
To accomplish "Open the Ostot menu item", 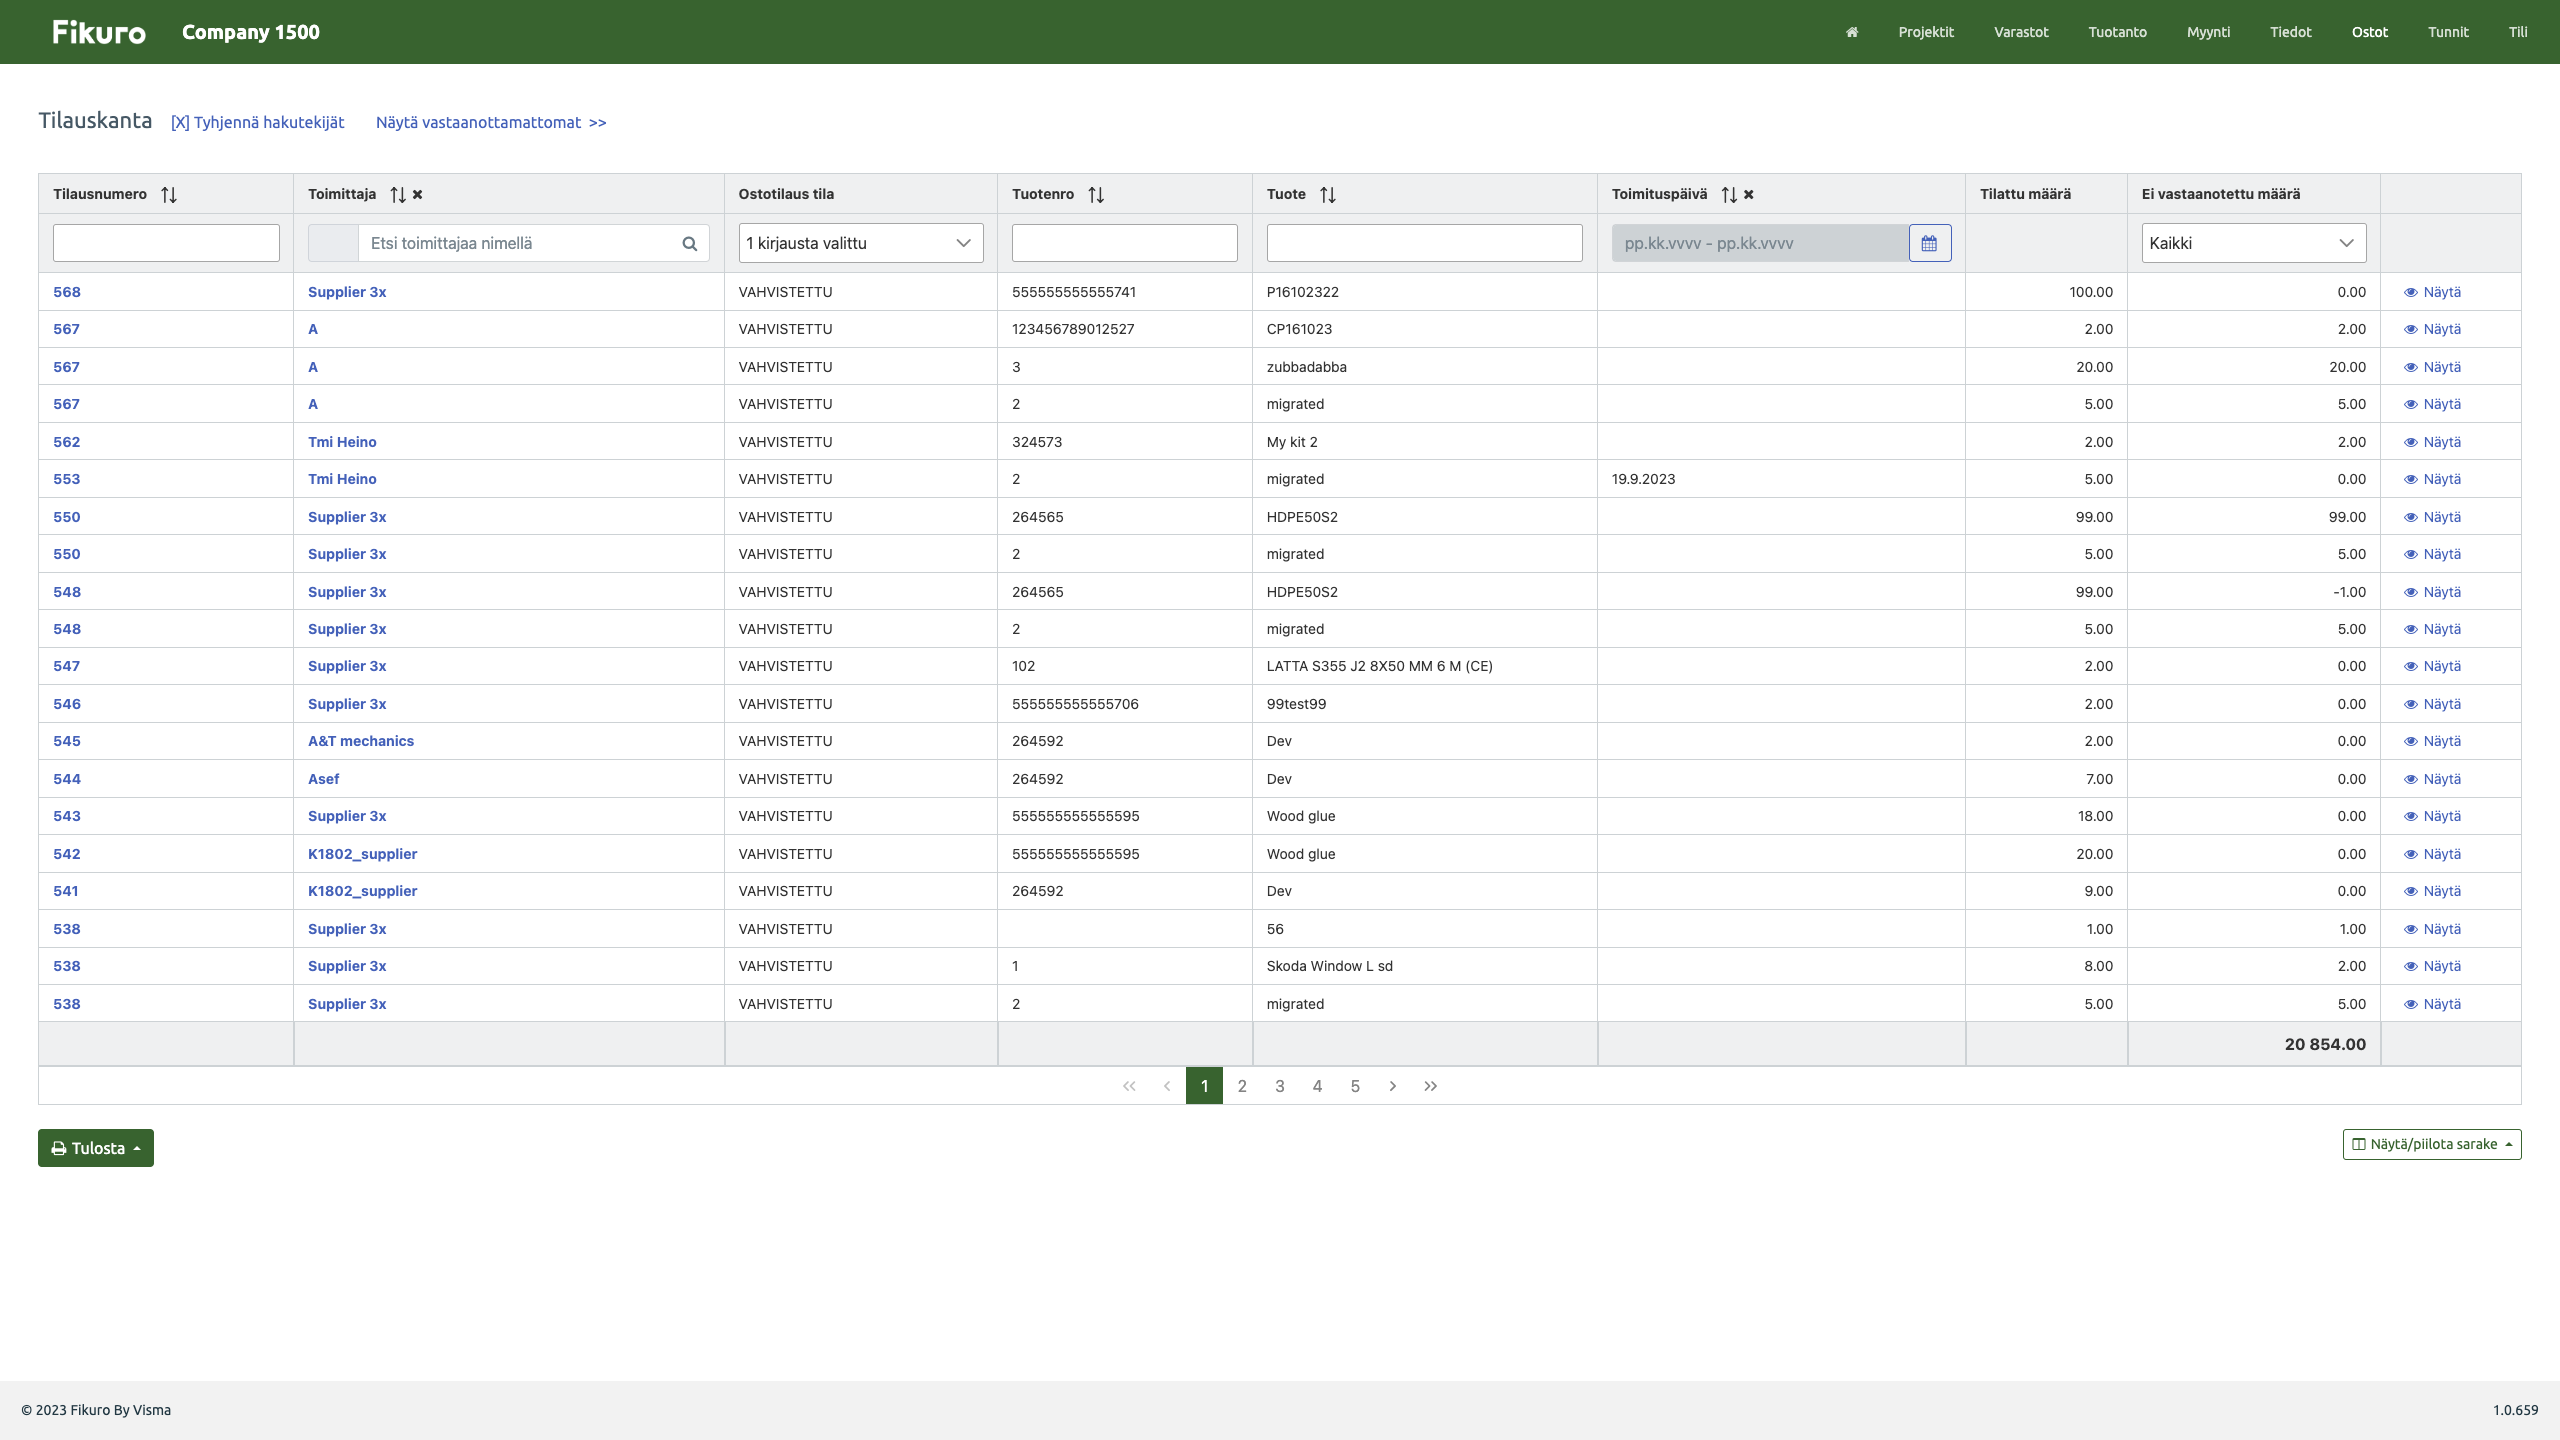I will 2368,32.
